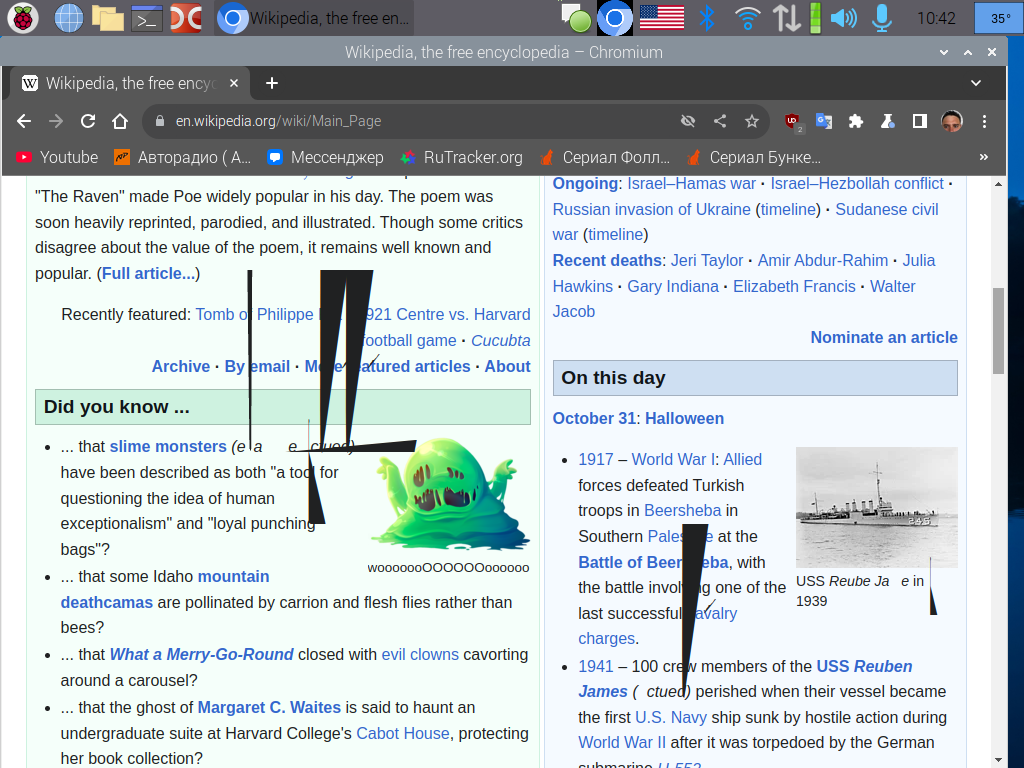Image resolution: width=1024 pixels, height=768 pixels.
Task: Open the volume speaker control
Action: [x=843, y=18]
